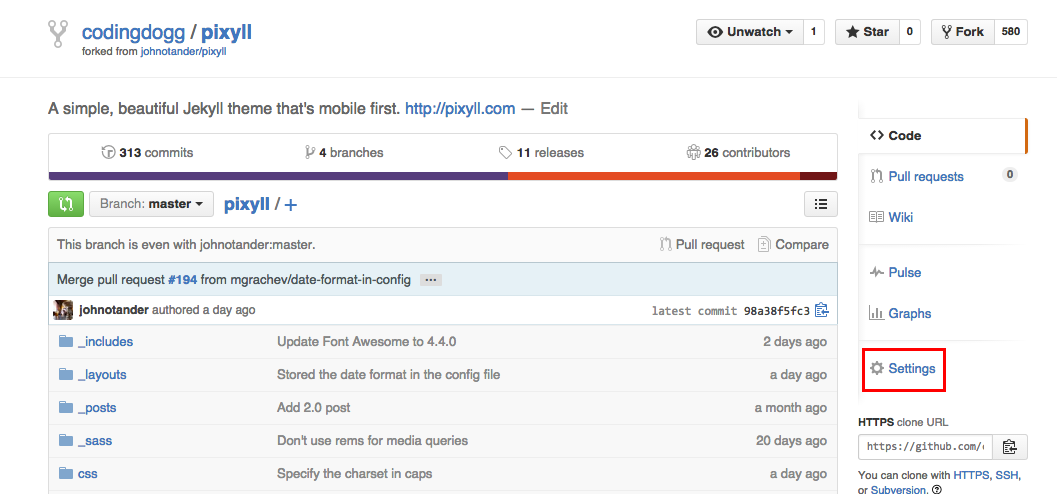
Task: Click the star count 0
Action: [910, 32]
